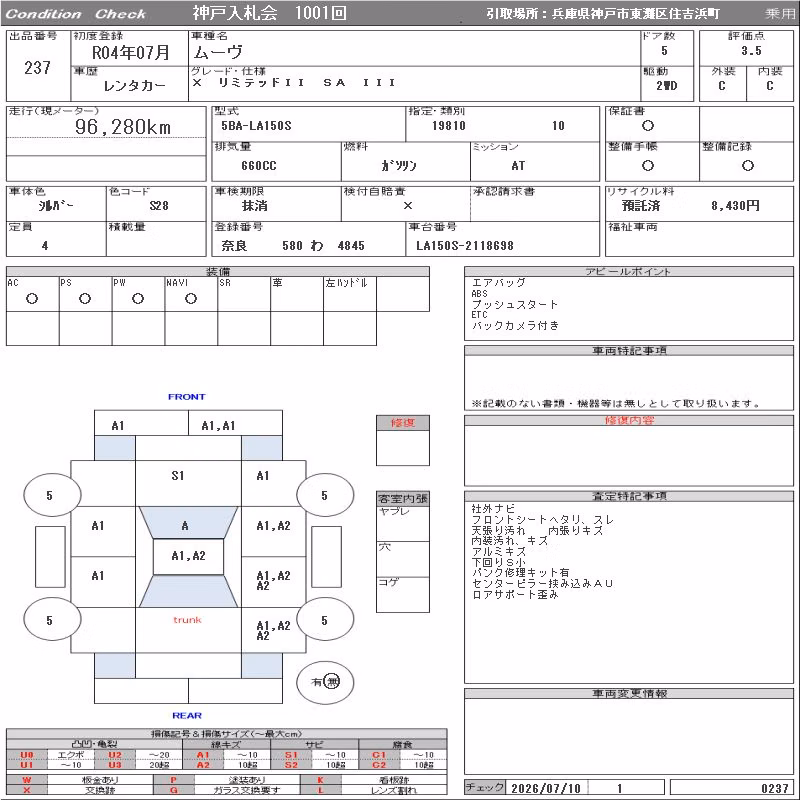800x800 pixels.
Task: Click interior grade C under 内装
Action: pyautogui.click(x=769, y=86)
